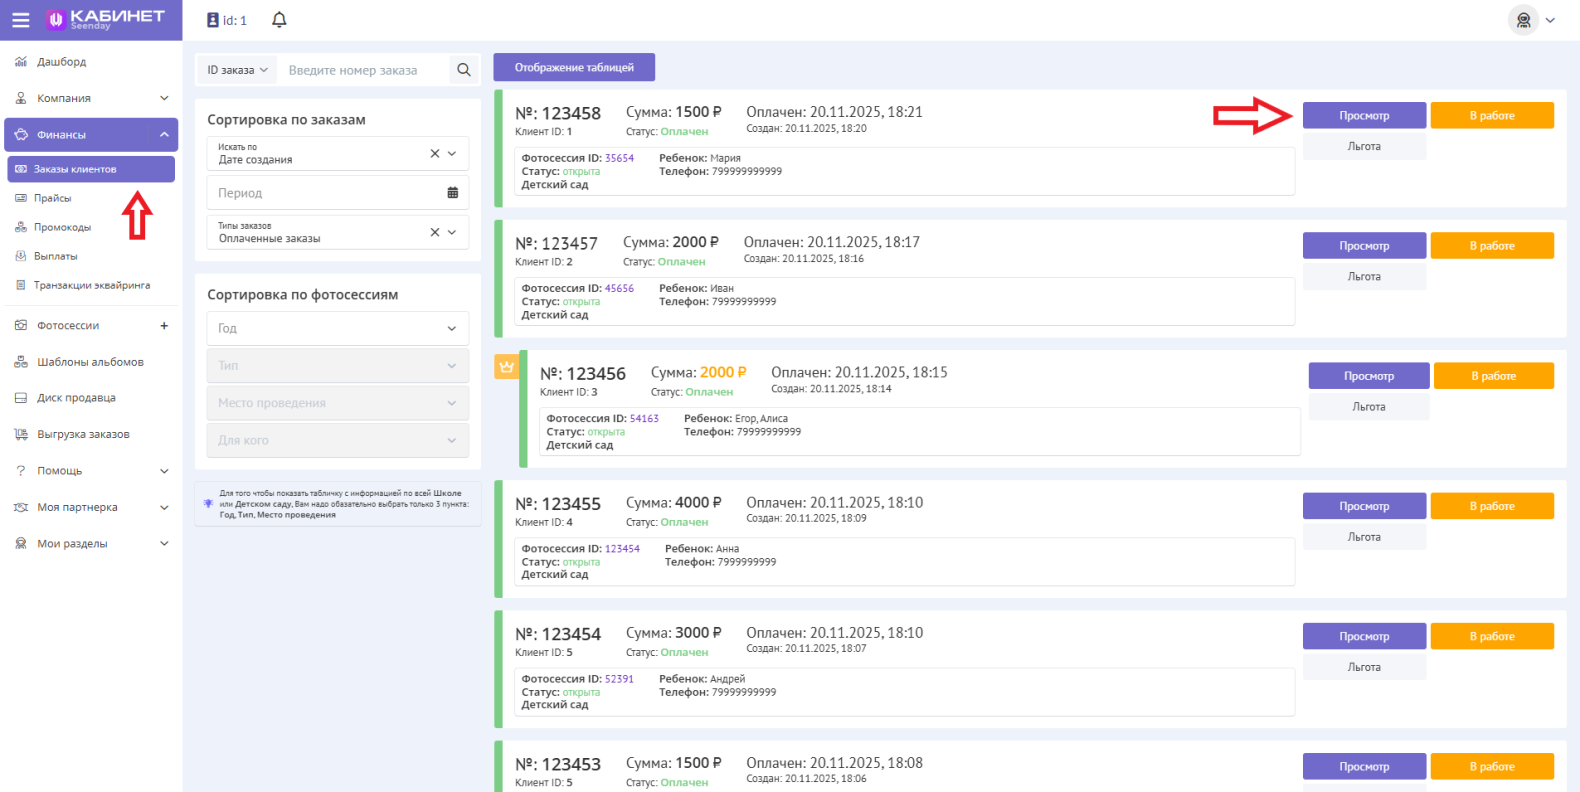Open Дашборд from the sidebar

[x=61, y=62]
